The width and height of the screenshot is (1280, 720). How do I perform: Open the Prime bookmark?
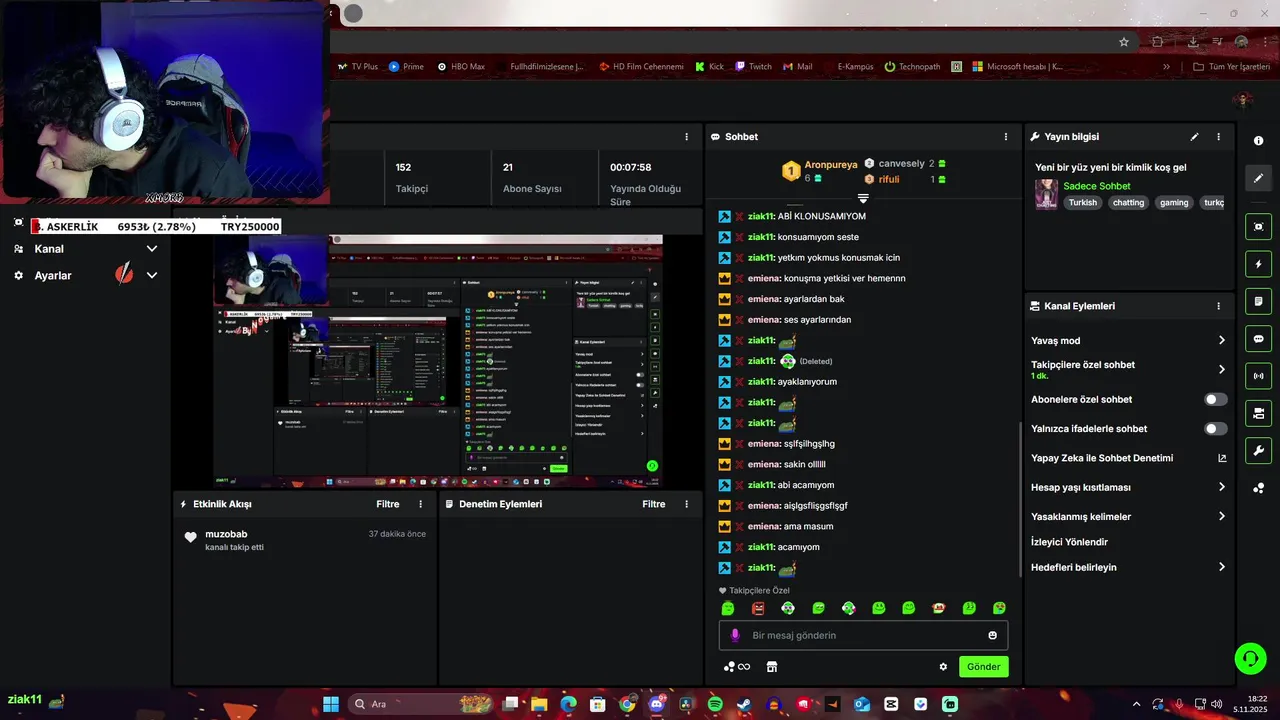click(406, 67)
